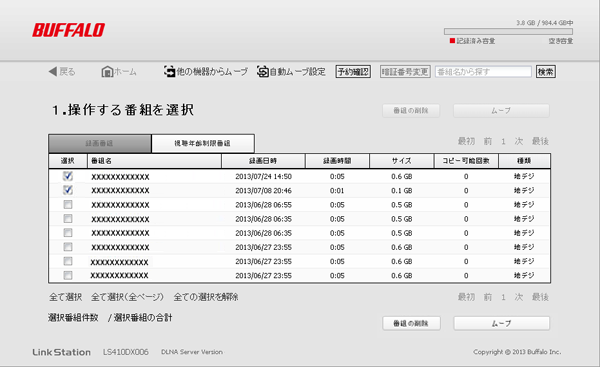Focus the 番組名から探す search field
This screenshot has height=367, width=600.
pos(483,72)
